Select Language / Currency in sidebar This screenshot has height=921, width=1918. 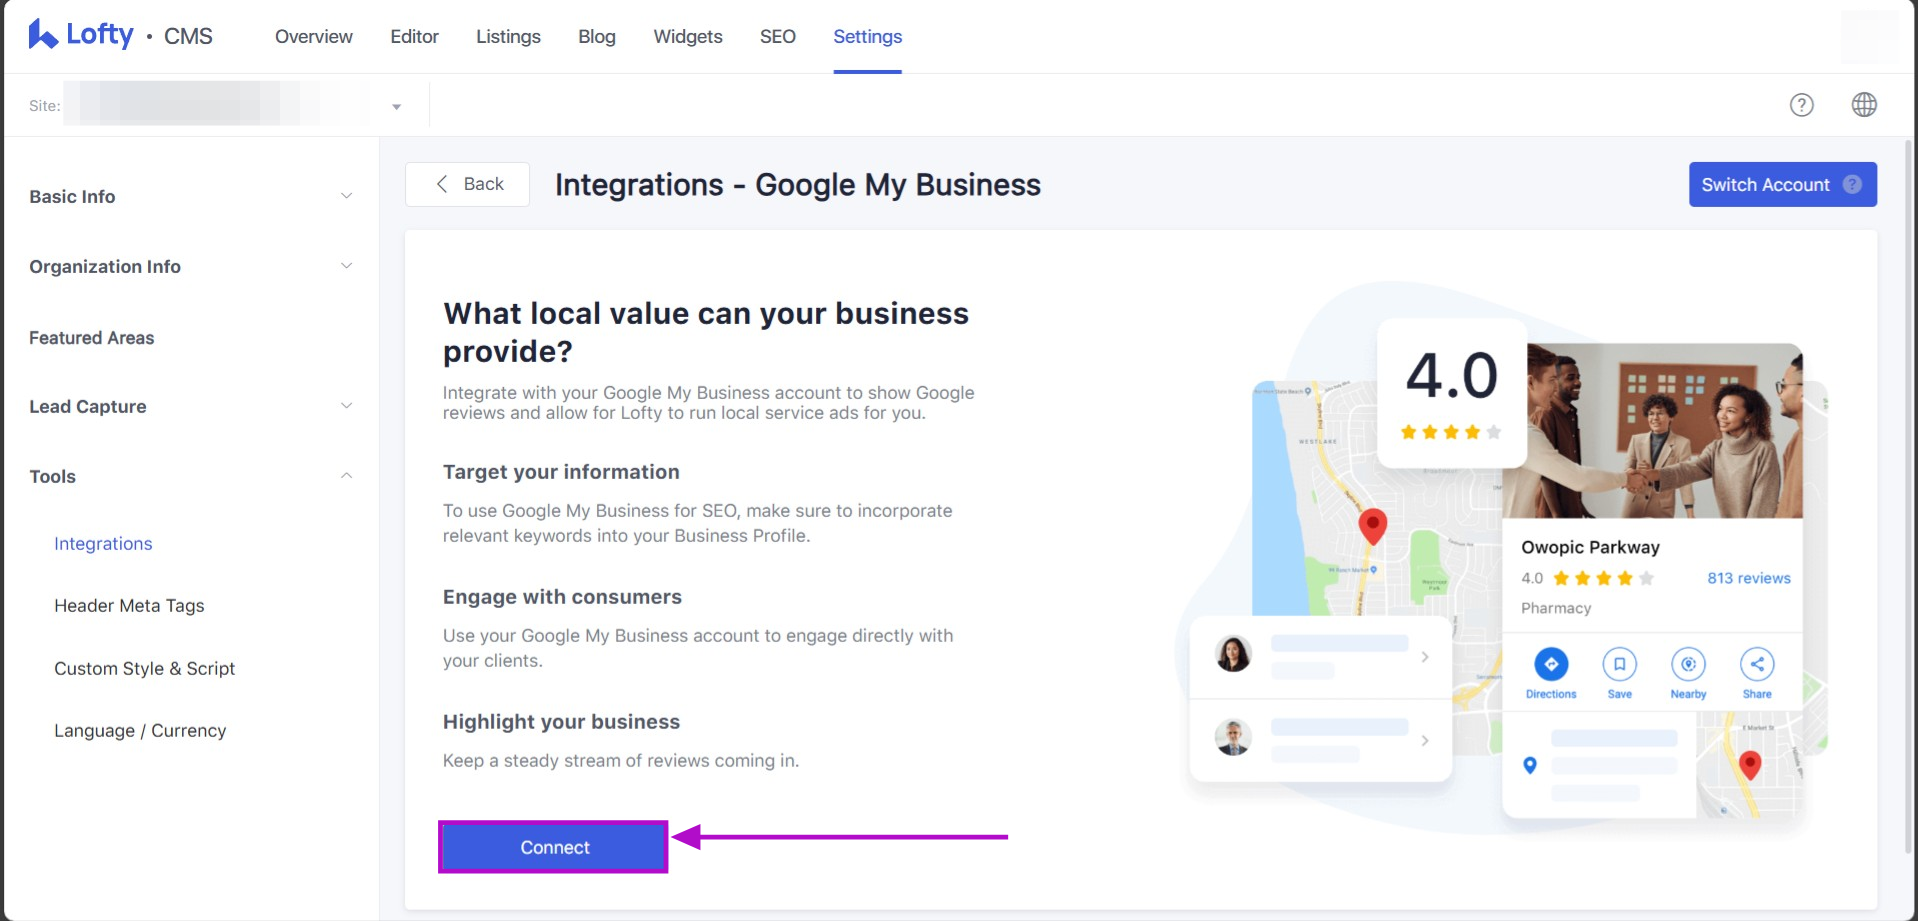(140, 731)
